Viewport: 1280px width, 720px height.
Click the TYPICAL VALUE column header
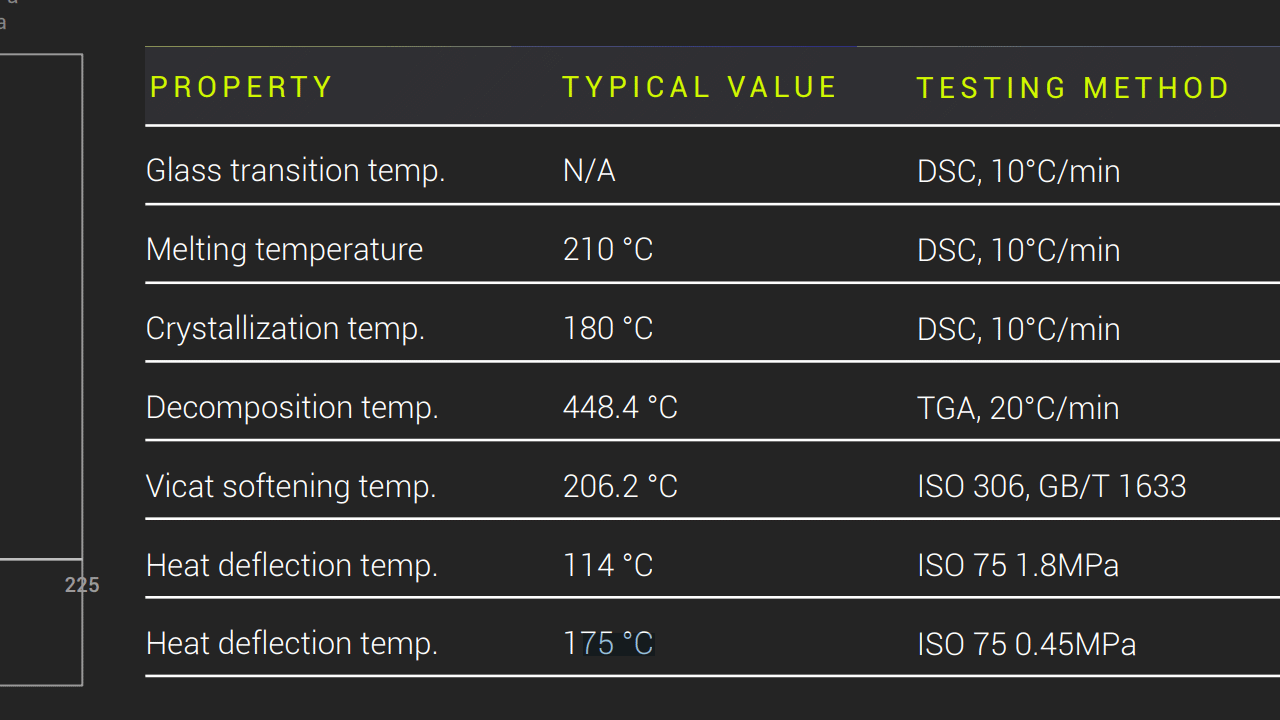(699, 87)
